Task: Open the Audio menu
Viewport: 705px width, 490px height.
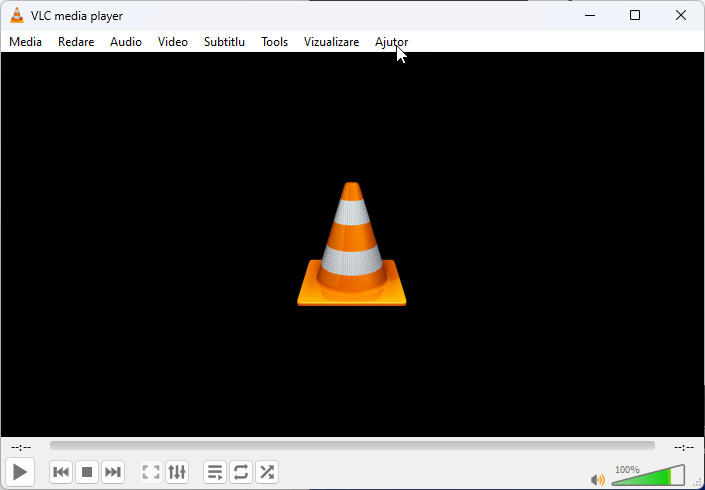Action: pos(126,42)
